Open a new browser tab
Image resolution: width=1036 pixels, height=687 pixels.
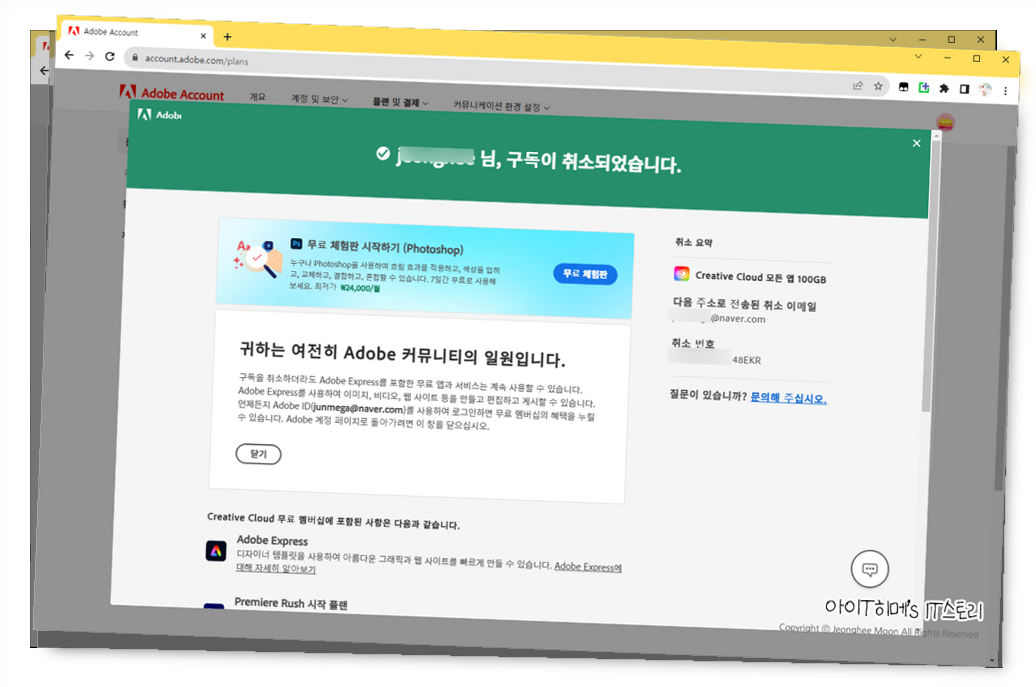click(x=227, y=37)
